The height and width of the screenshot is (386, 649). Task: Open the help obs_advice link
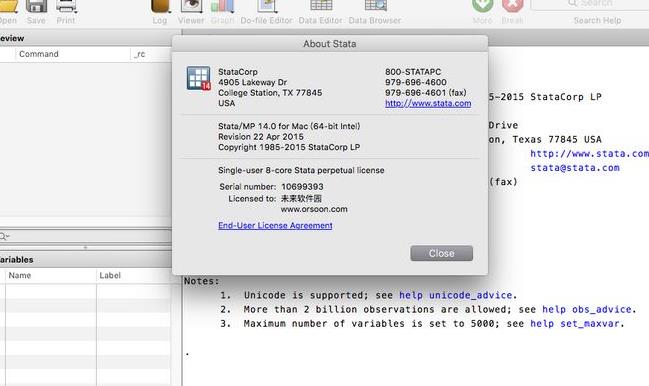tap(587, 309)
